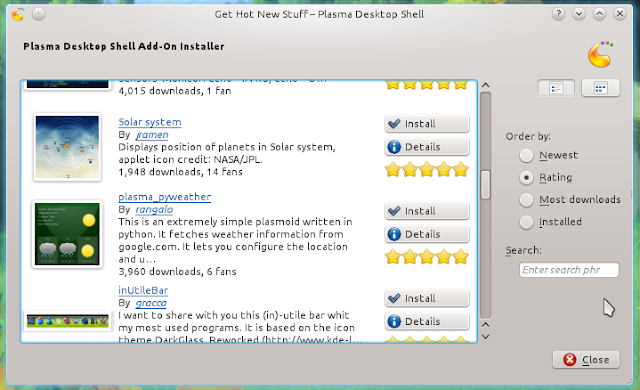The height and width of the screenshot is (390, 640).
Task: Minimize the window via title bar
Action: (x=579, y=14)
